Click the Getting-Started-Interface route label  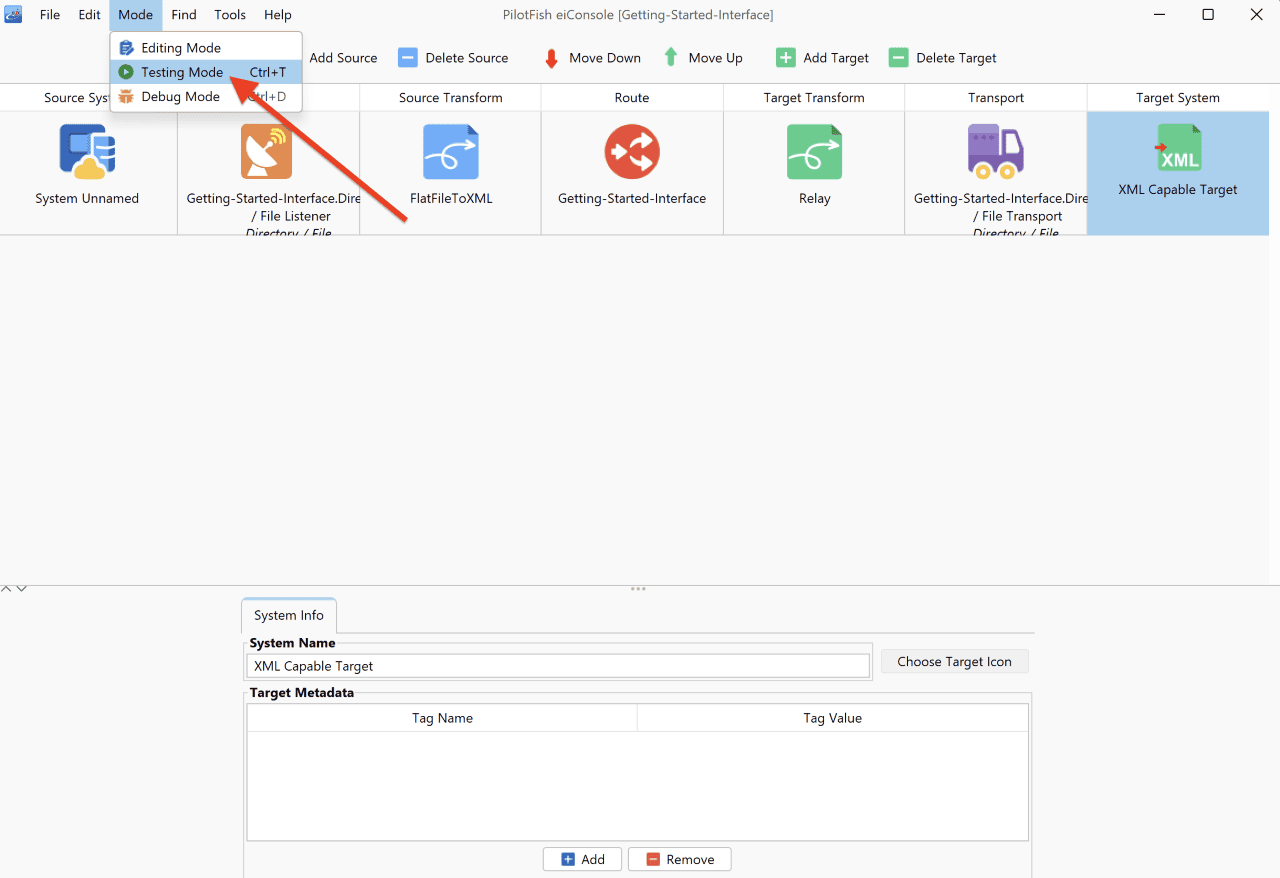pyautogui.click(x=632, y=198)
